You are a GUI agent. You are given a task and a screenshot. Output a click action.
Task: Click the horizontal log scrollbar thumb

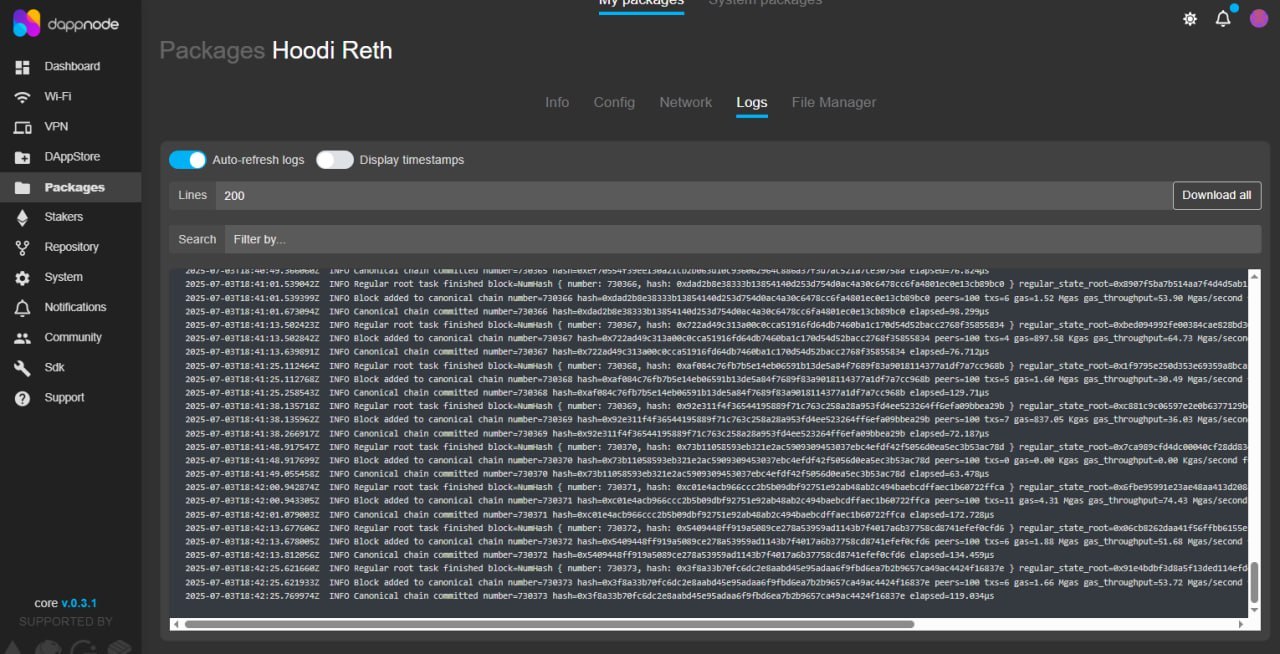pos(549,624)
